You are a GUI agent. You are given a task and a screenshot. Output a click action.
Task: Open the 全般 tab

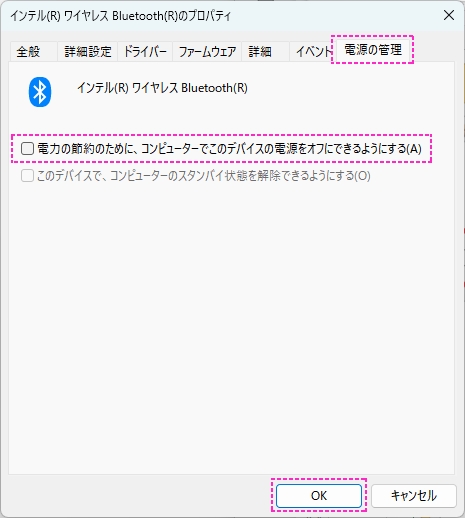(33, 52)
